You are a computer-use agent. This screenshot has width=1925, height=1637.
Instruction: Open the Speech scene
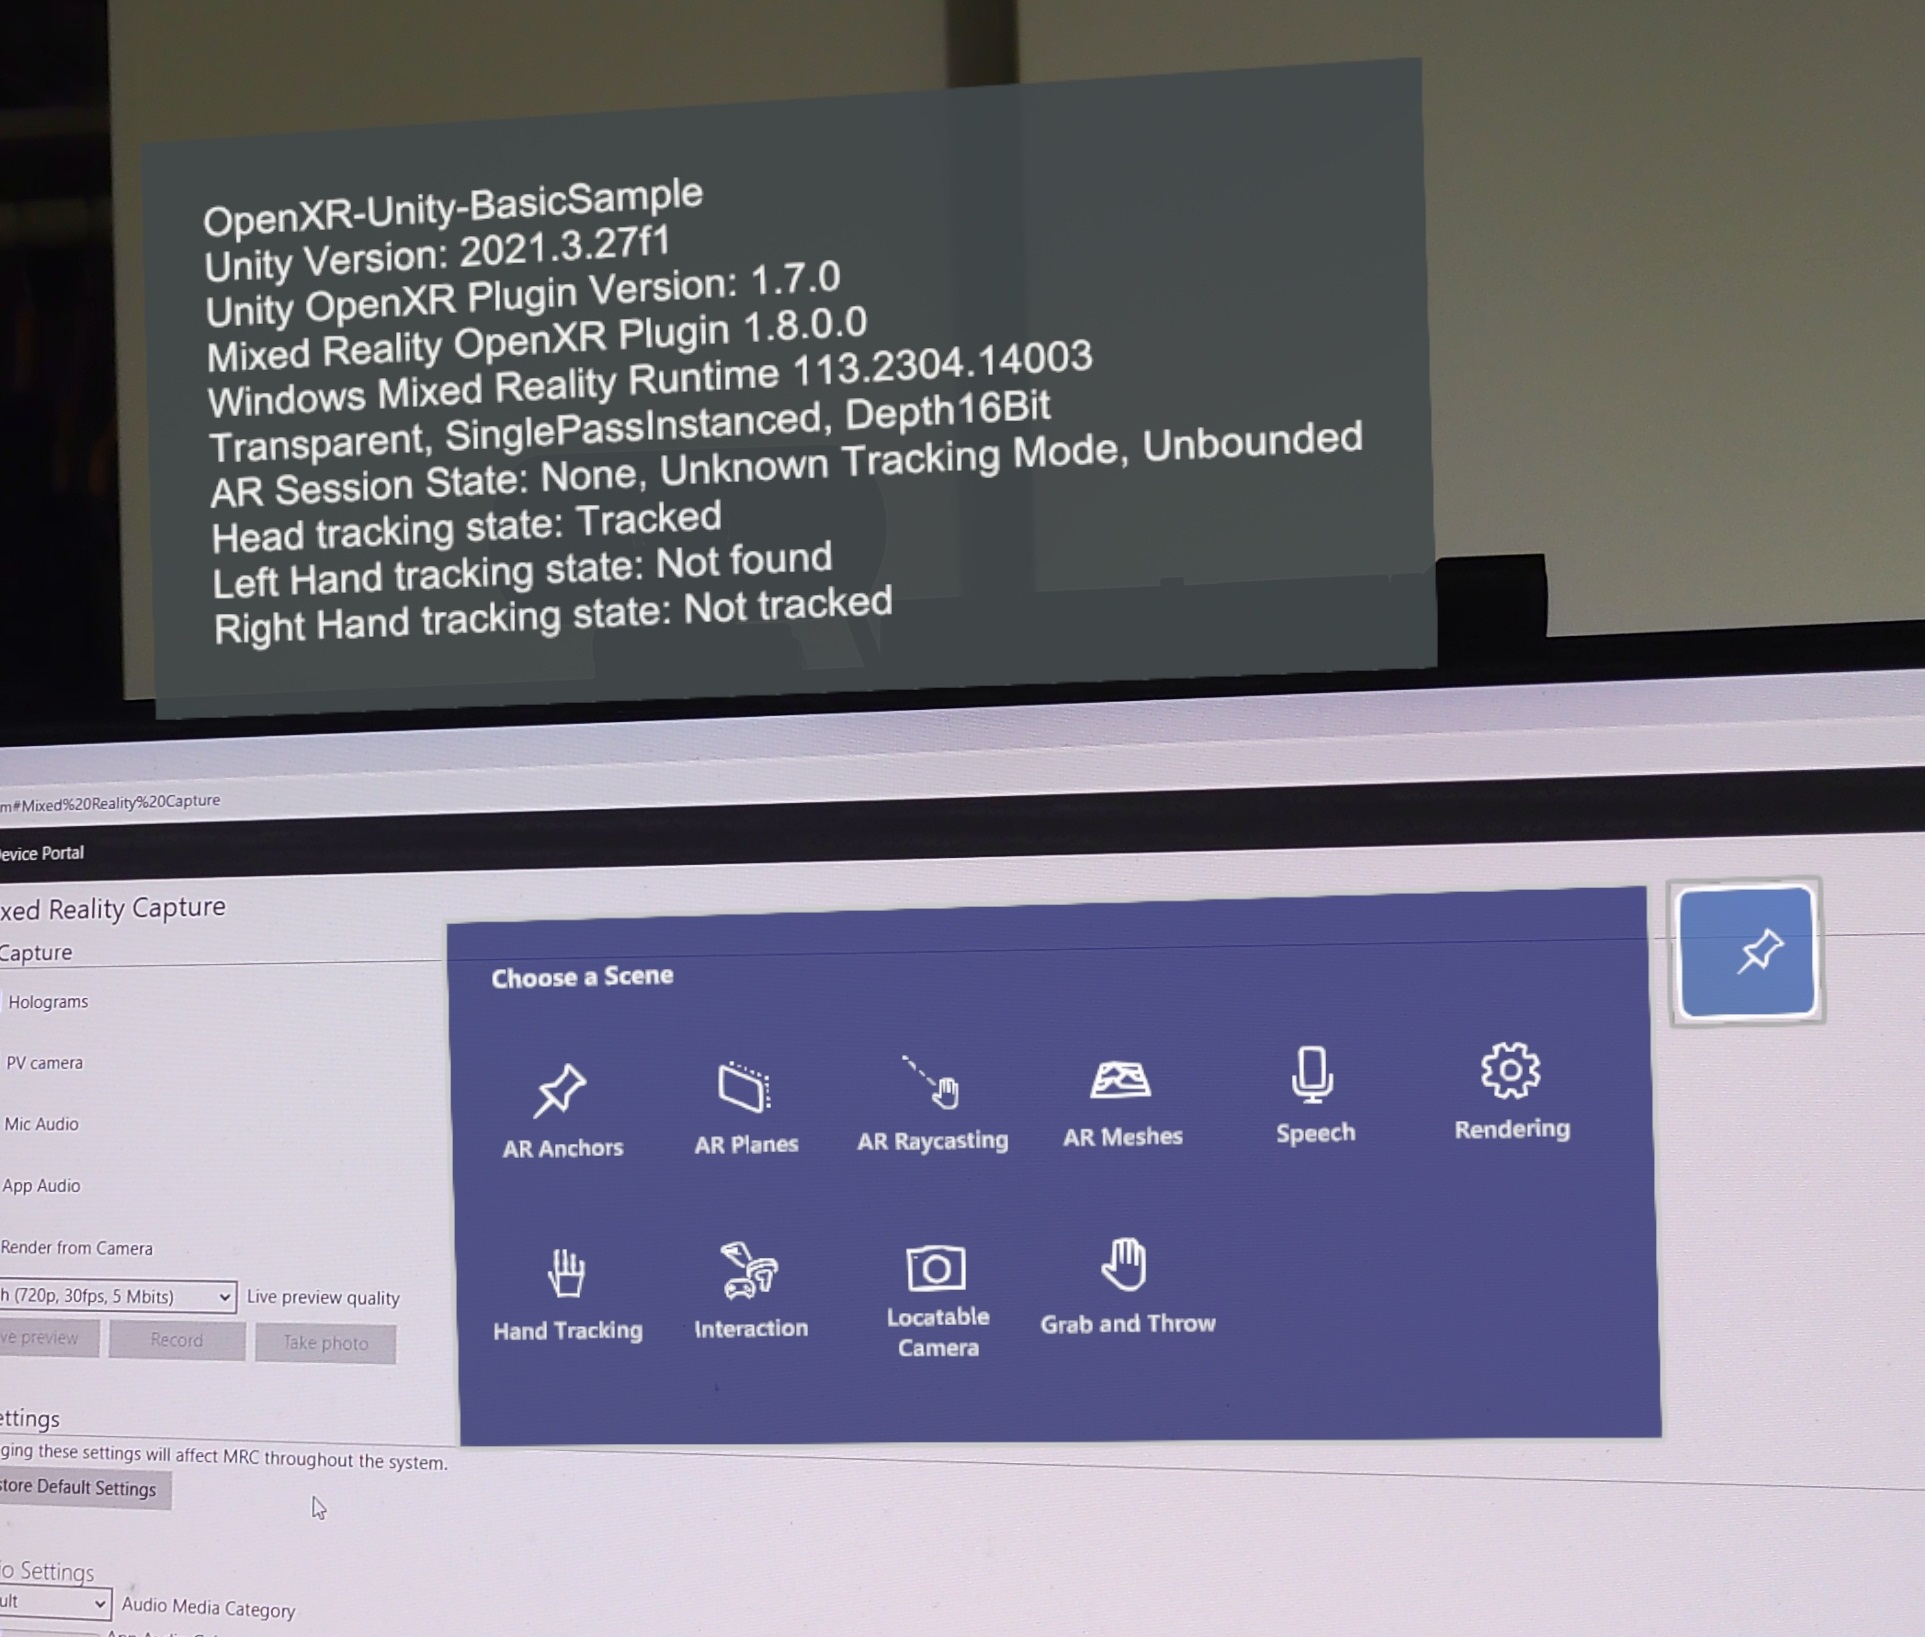(1315, 1096)
